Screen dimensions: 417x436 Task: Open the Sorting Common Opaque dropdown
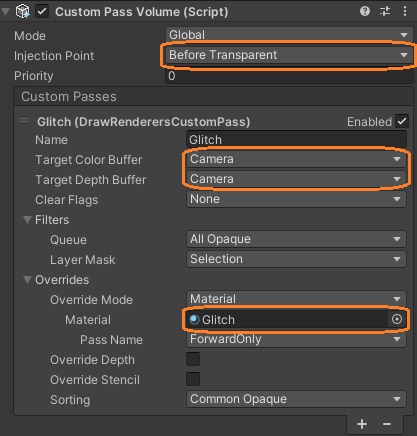click(x=296, y=399)
